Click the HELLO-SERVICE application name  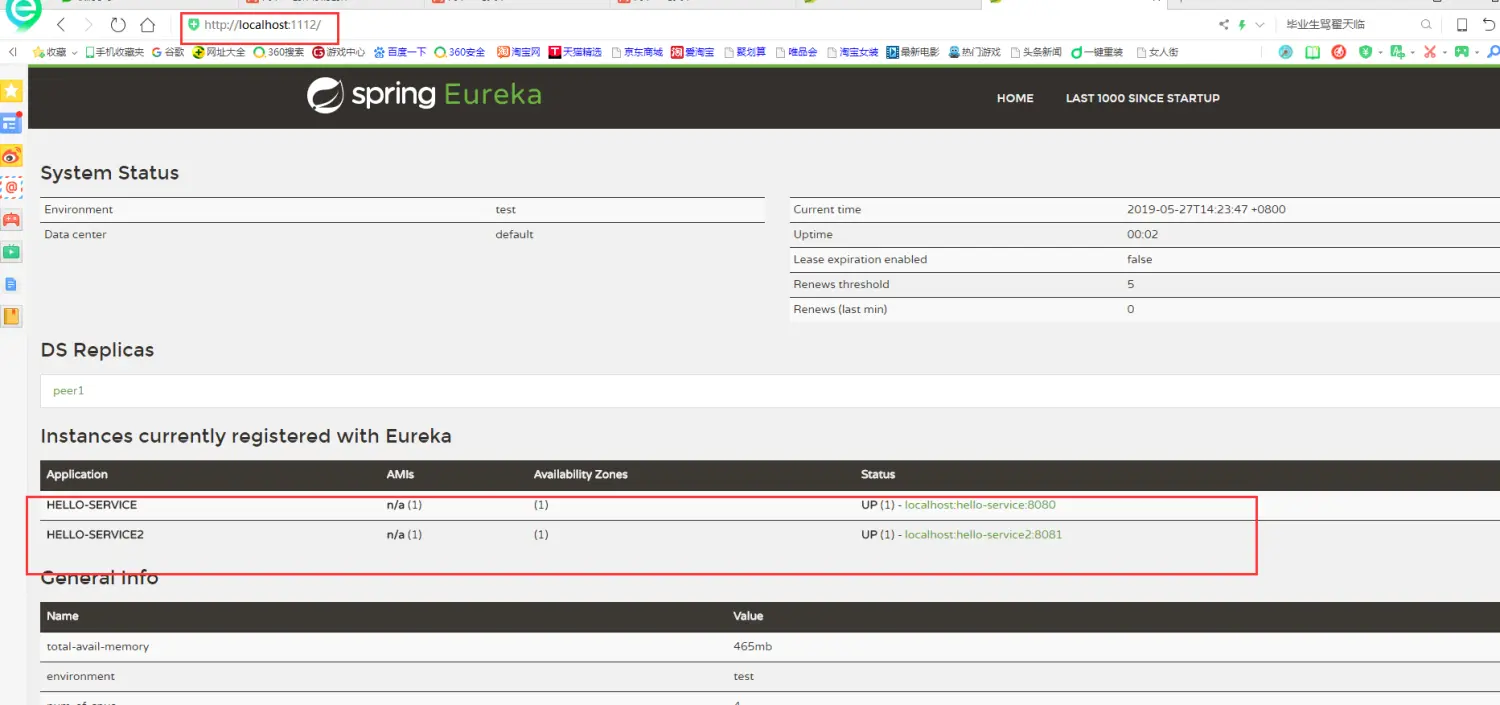(x=91, y=505)
